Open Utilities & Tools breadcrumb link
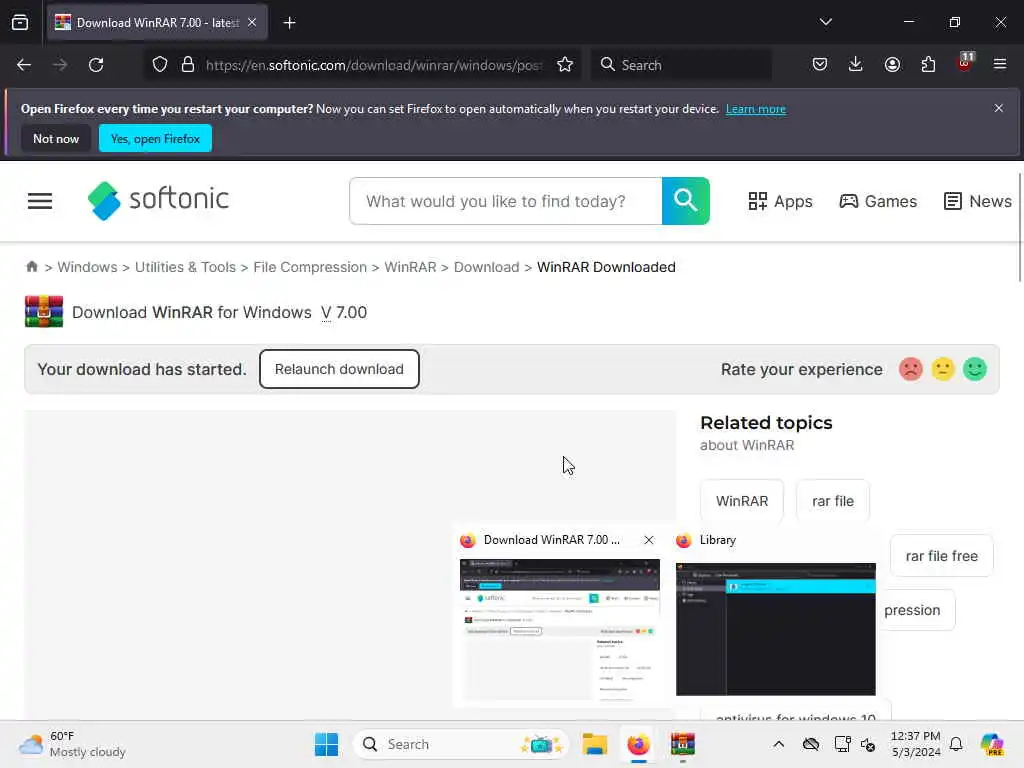This screenshot has height=768, width=1024. click(x=185, y=267)
